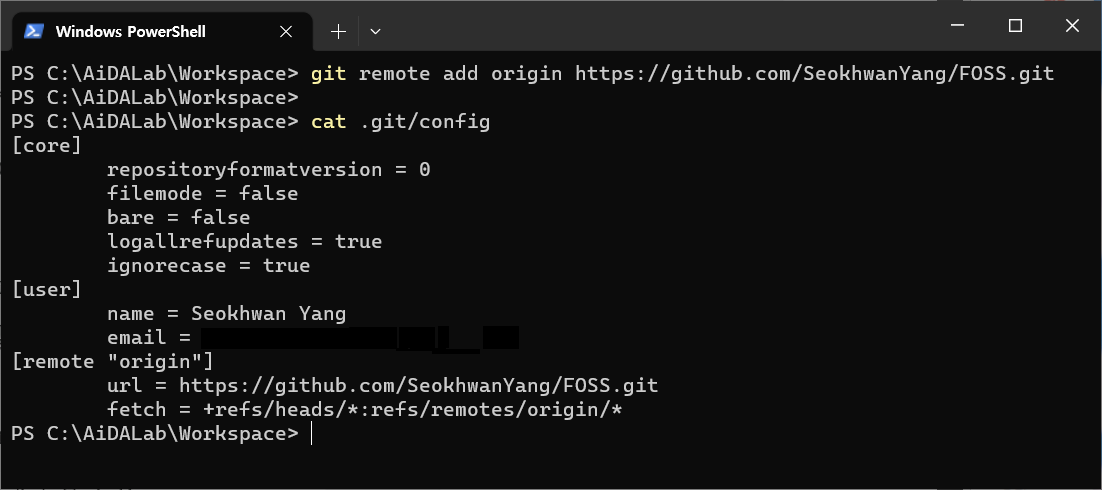Click the [core] section header

point(46,146)
